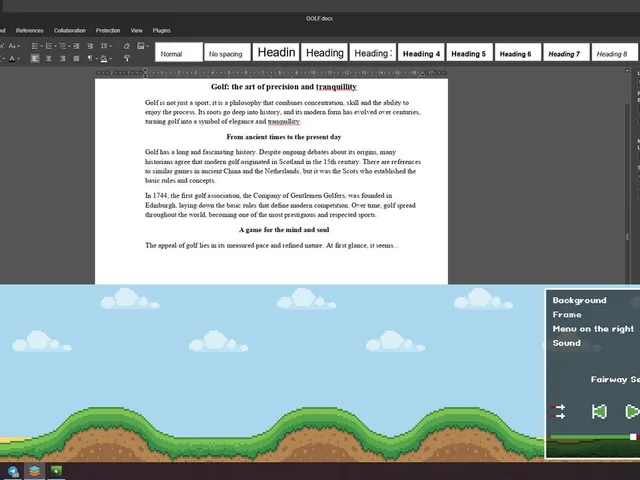Image resolution: width=640 pixels, height=480 pixels.
Task: Click the horizontal ruler above the page
Action: pyautogui.click(x=271, y=73)
